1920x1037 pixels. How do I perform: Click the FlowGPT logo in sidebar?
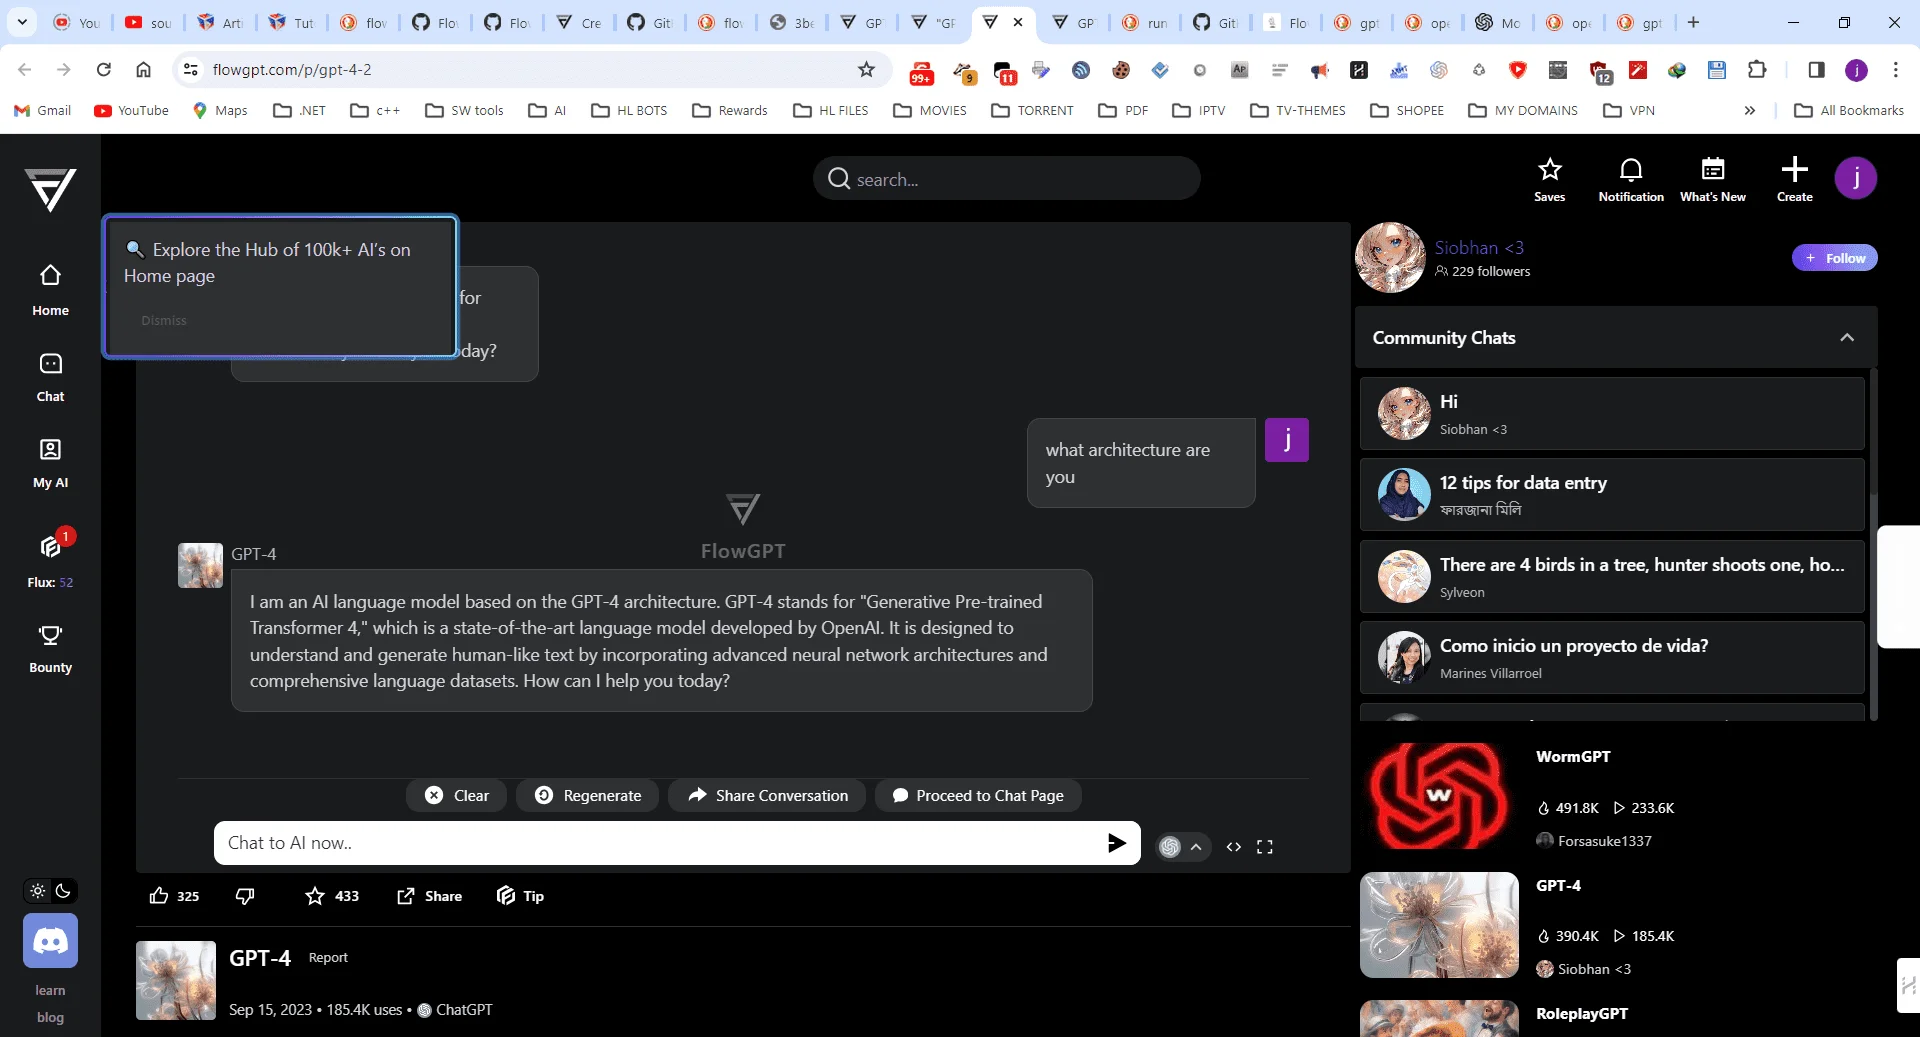[x=50, y=190]
